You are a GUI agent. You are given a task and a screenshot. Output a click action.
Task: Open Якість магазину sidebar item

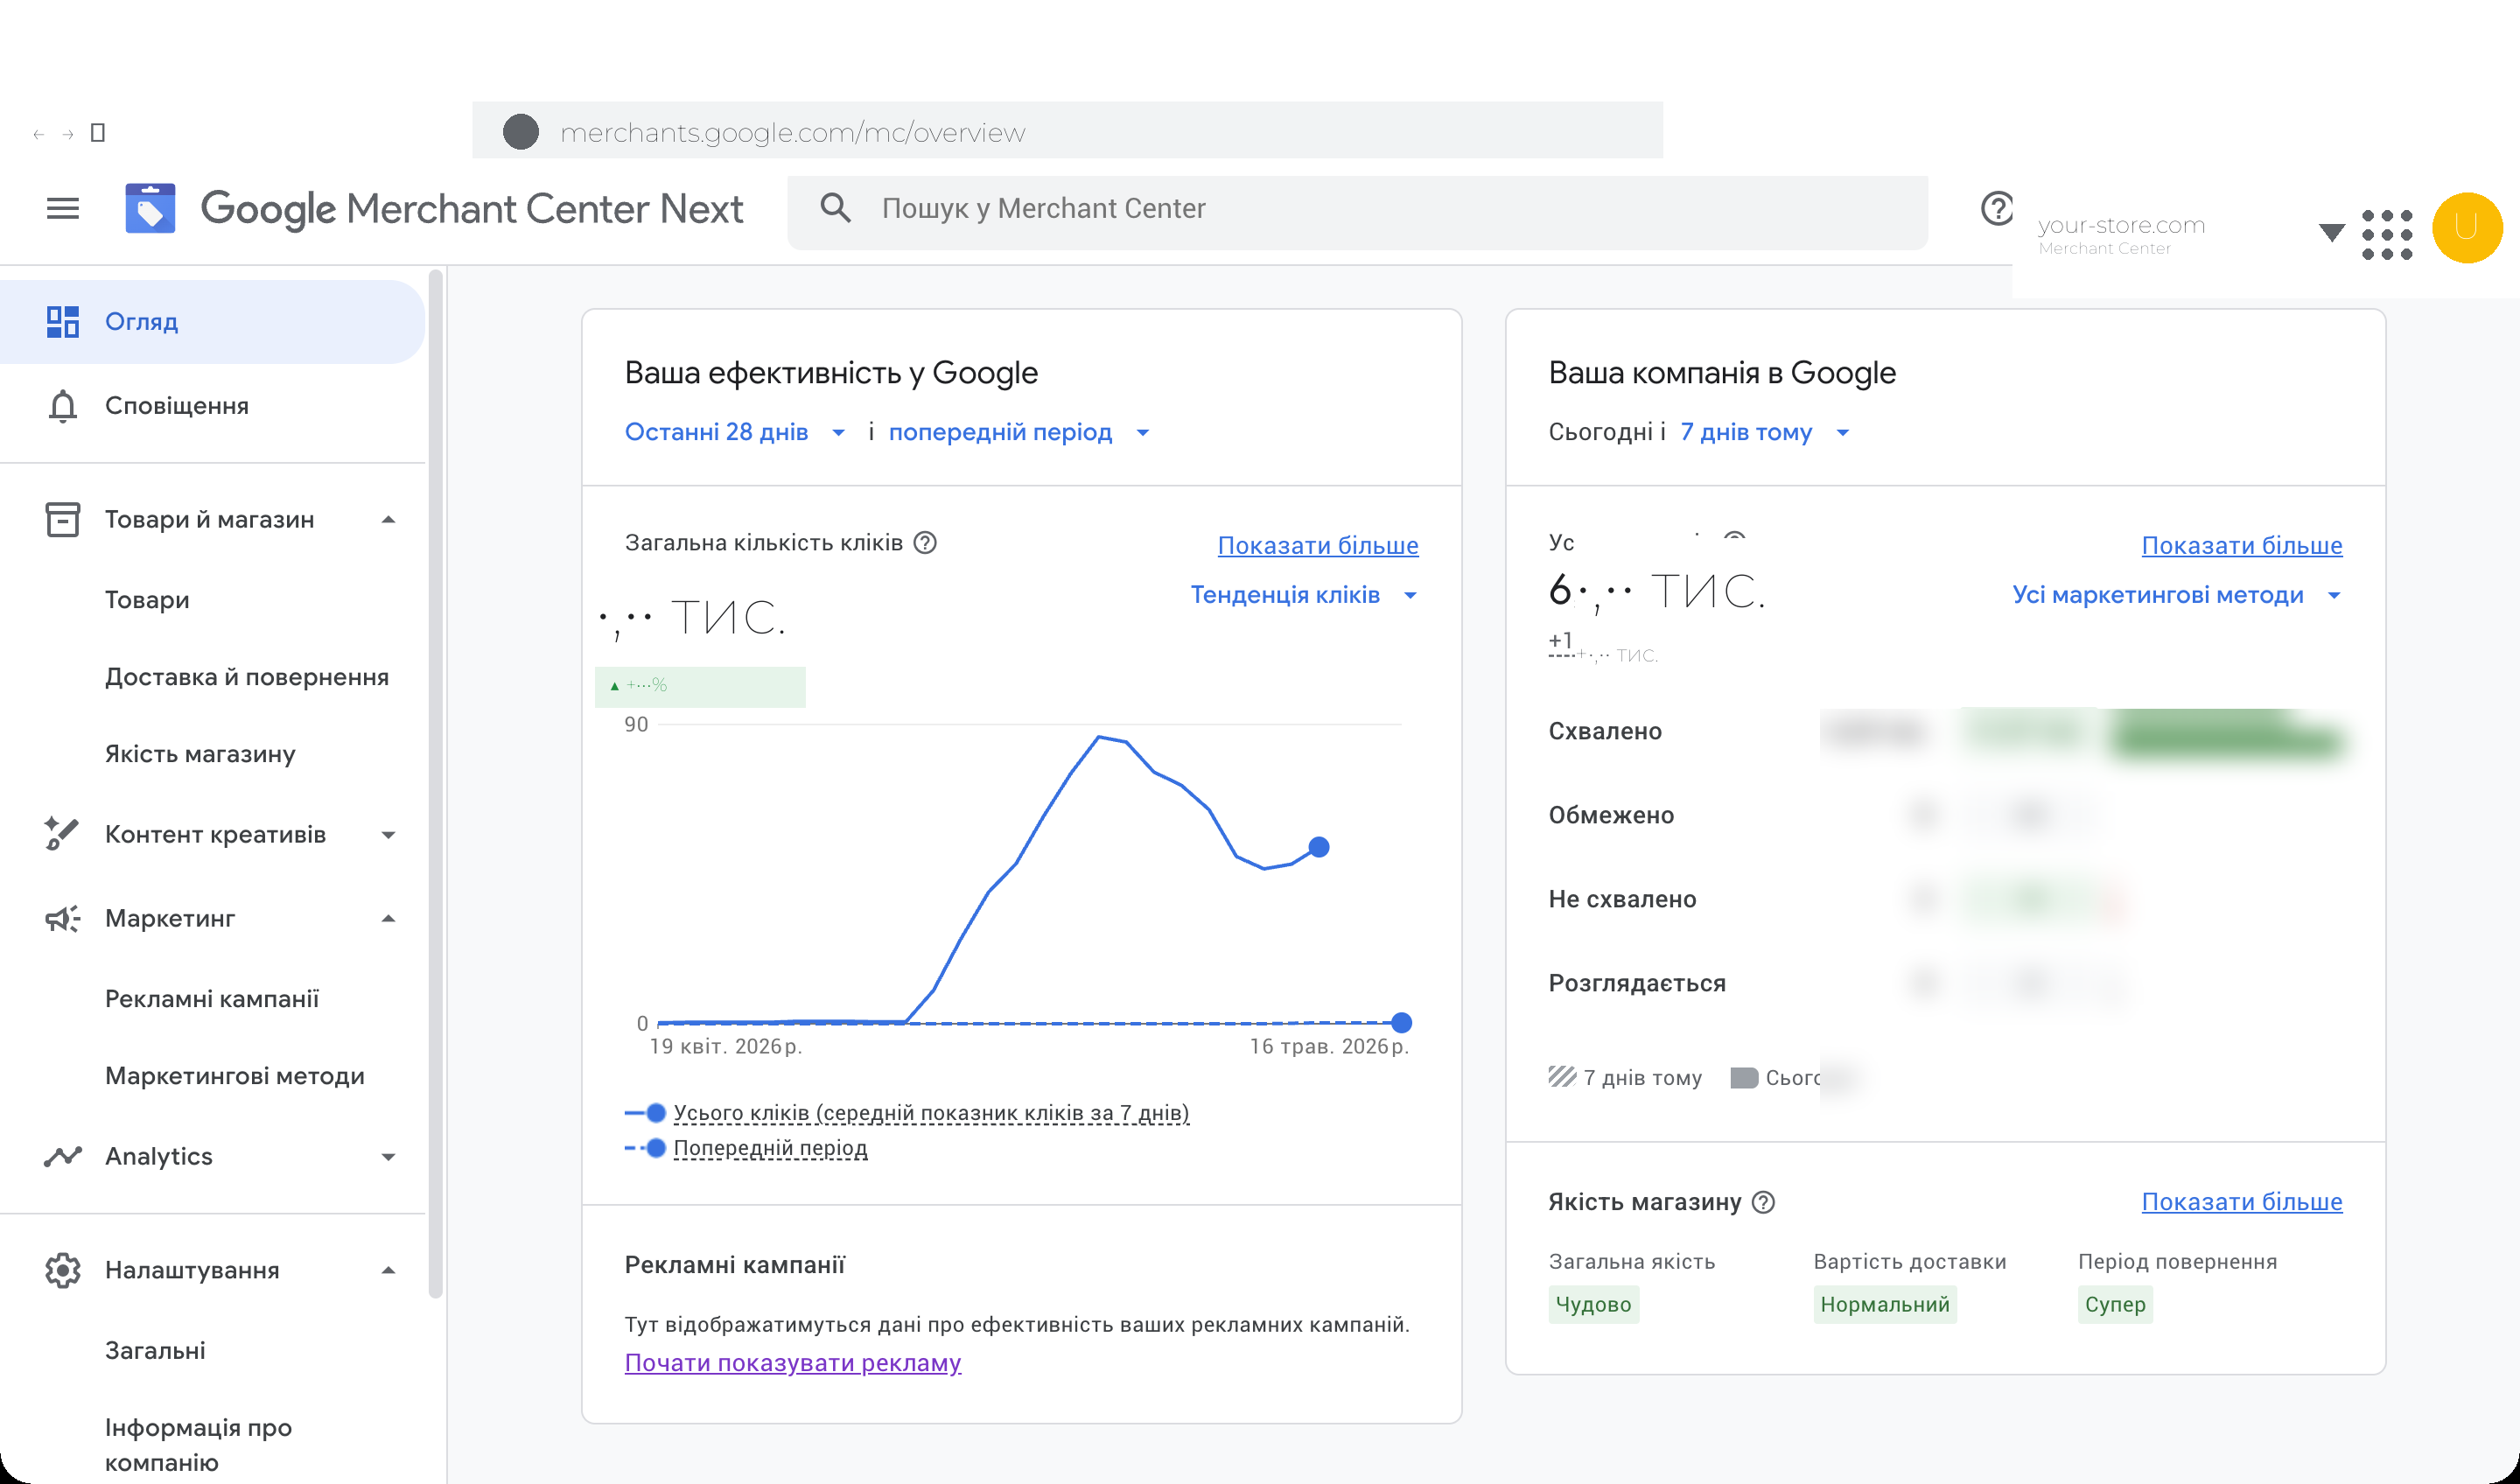tap(200, 754)
